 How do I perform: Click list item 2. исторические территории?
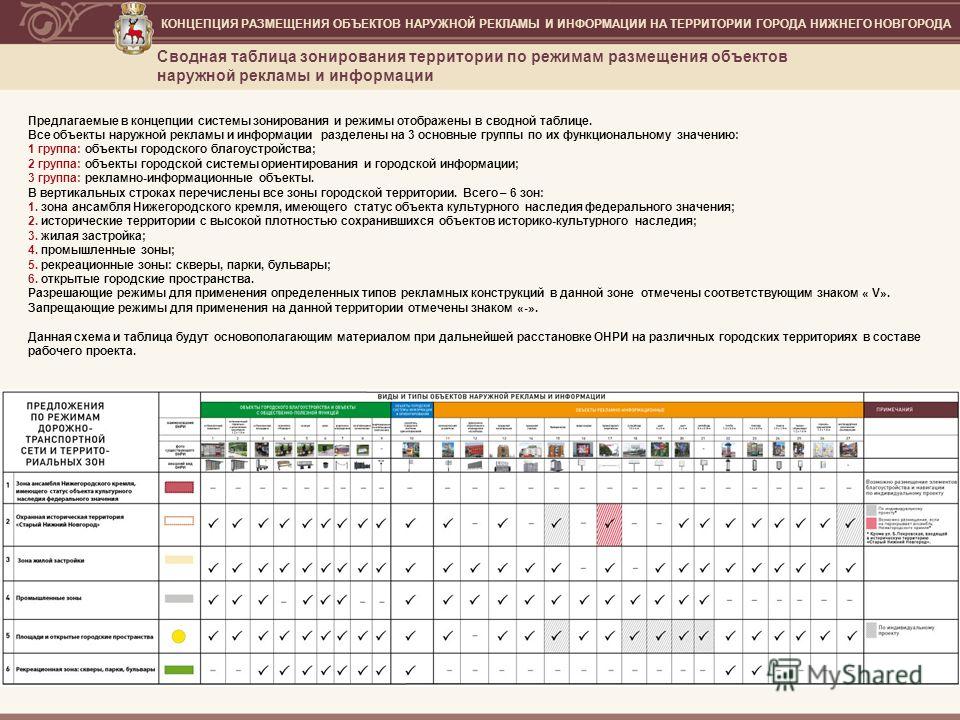pos(362,221)
